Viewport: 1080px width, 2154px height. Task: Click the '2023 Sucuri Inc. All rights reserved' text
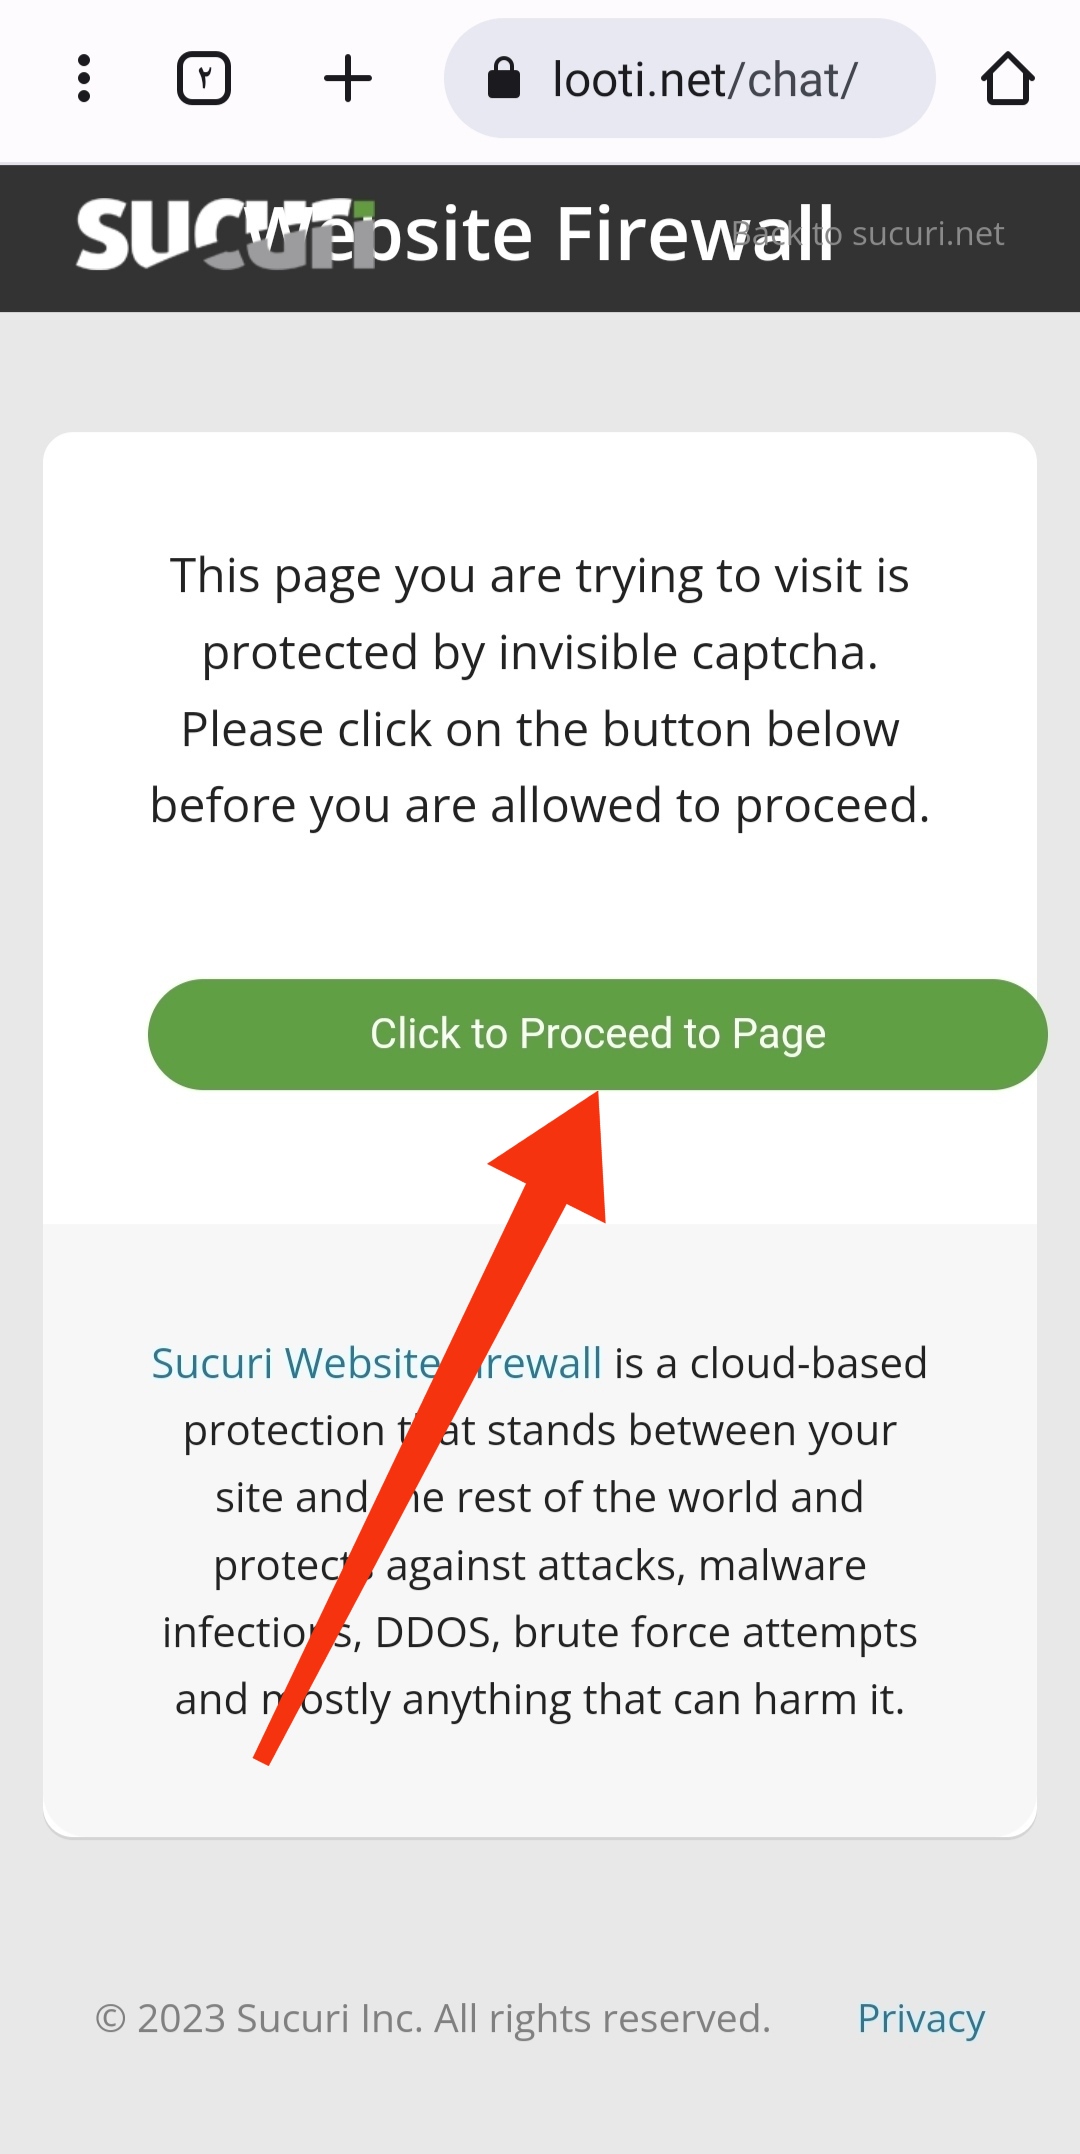pos(454,2019)
